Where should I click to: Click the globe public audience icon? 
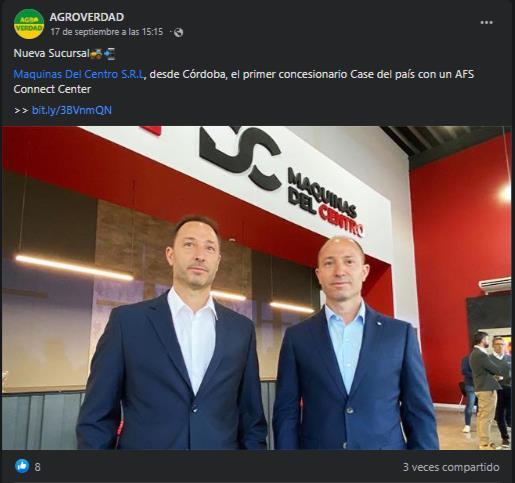(x=178, y=33)
